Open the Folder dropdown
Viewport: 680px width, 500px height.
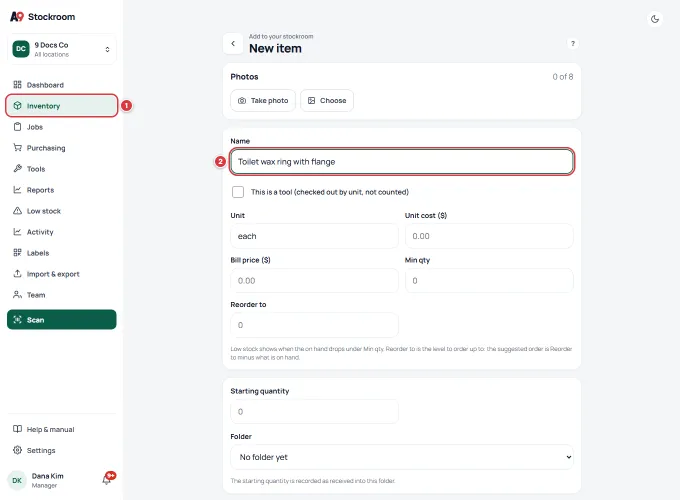pyautogui.click(x=402, y=457)
